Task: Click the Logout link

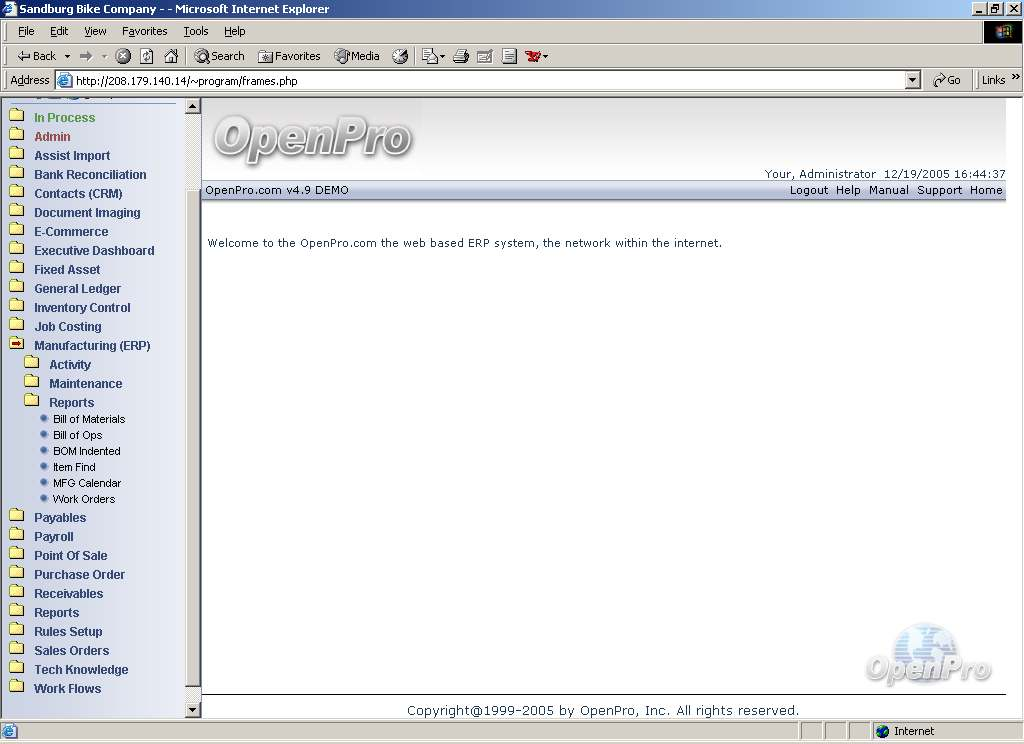Action: pos(808,190)
